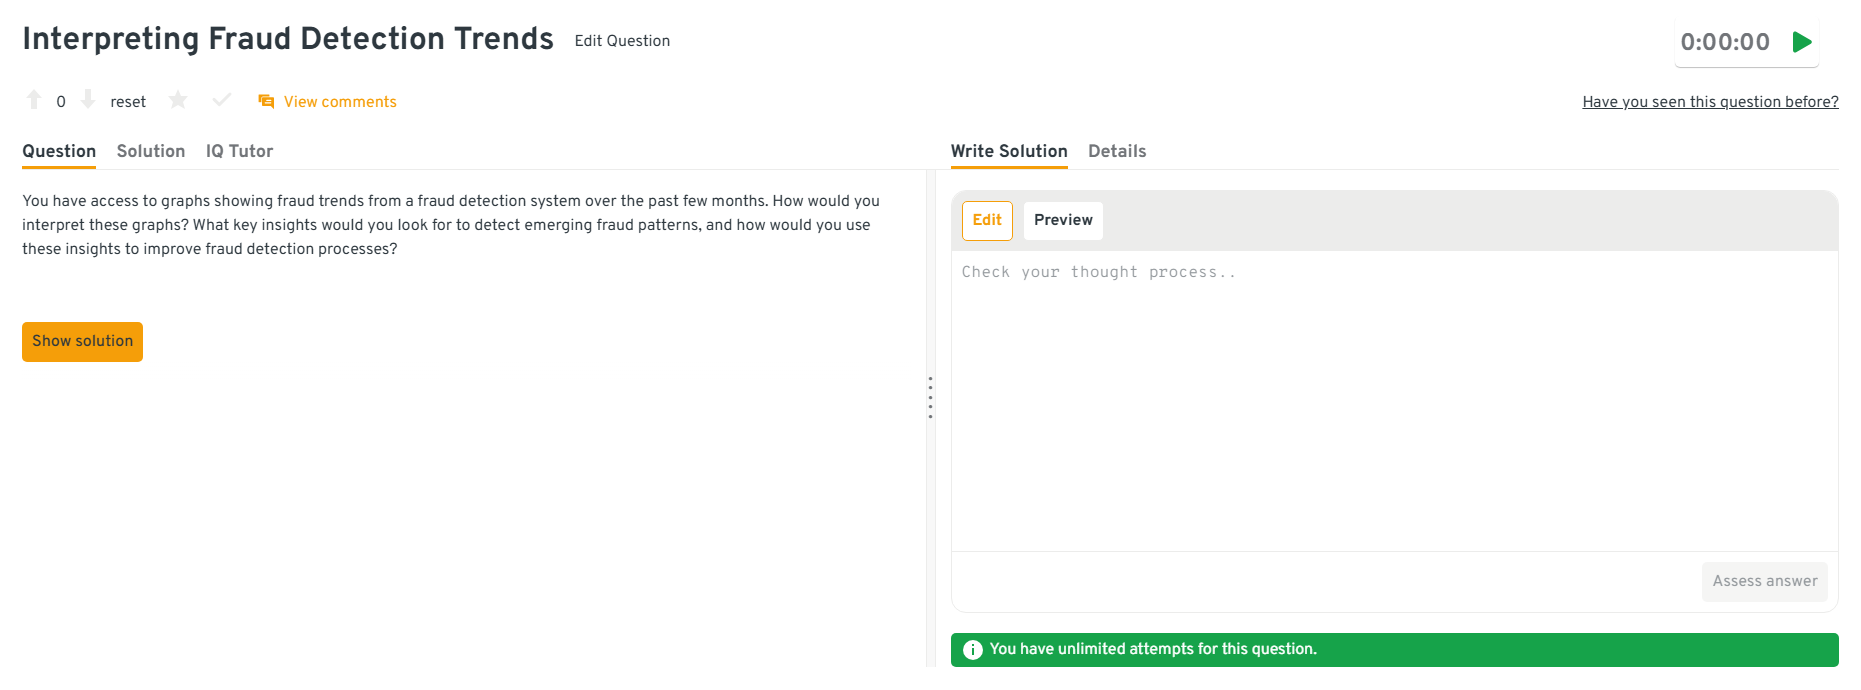Screen dimensions: 1861x690
Task: Upvote this question with the up arrow
Action: click(x=34, y=100)
